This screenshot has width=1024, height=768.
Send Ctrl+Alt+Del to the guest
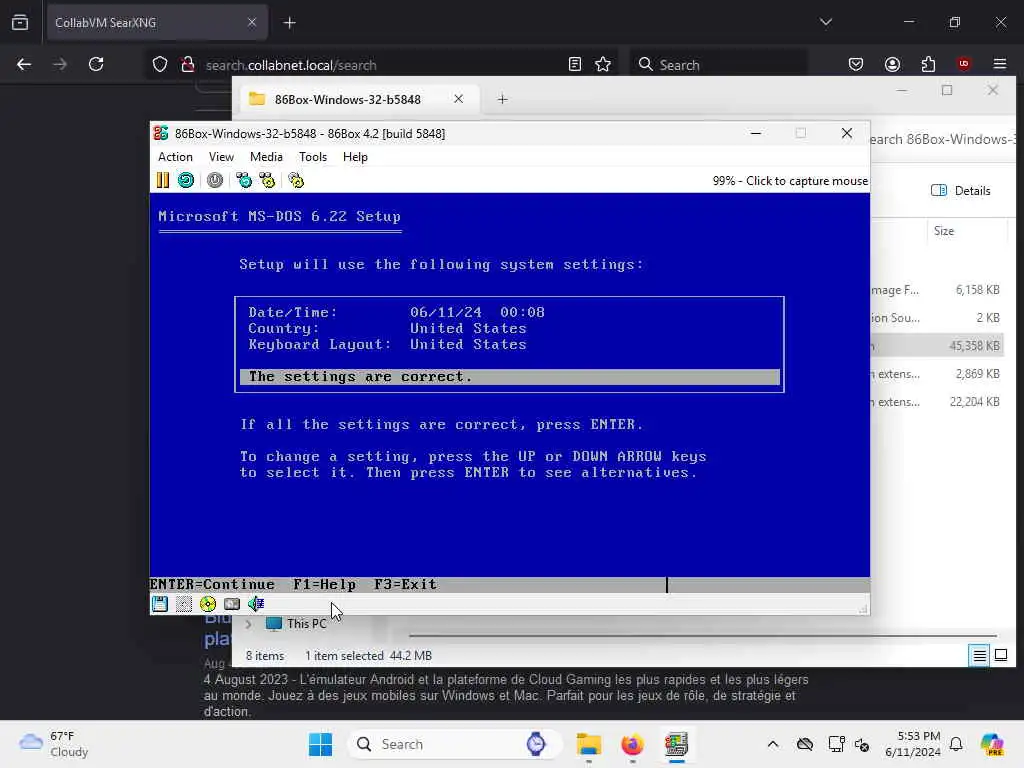[x=244, y=180]
